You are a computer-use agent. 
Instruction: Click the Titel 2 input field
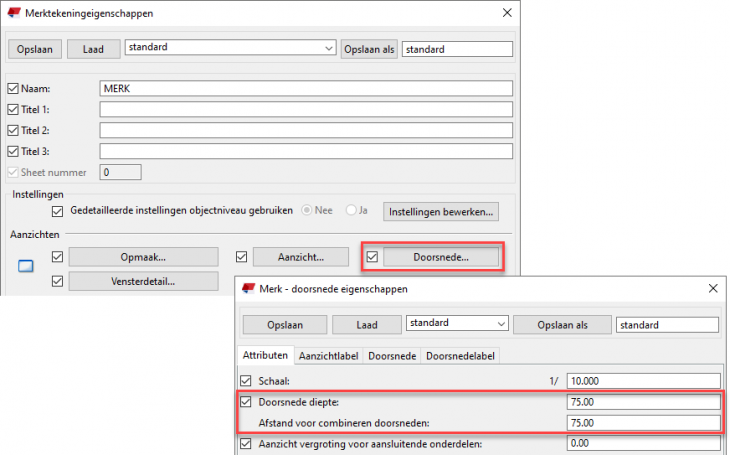coord(306,130)
